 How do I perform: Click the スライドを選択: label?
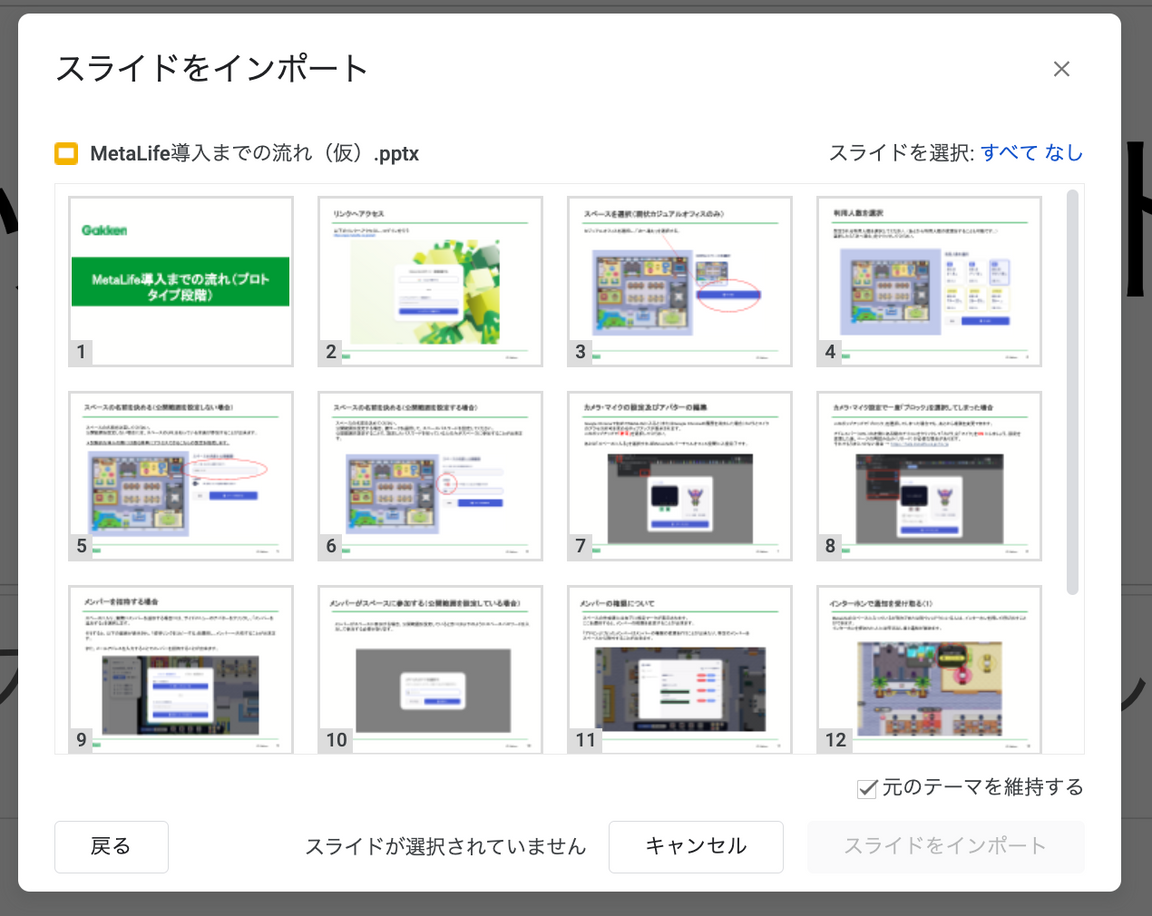[x=901, y=153]
